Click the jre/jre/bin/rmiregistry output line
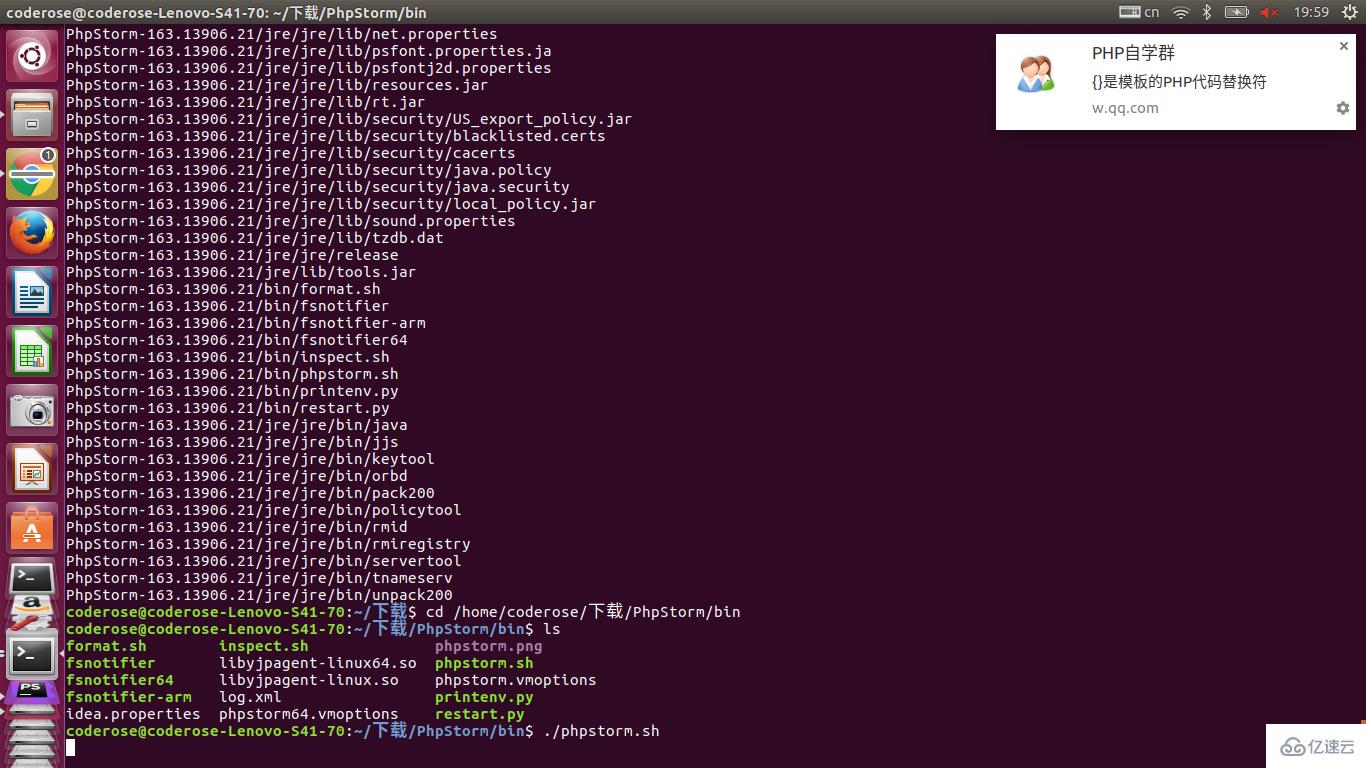1366x768 pixels. 268,544
